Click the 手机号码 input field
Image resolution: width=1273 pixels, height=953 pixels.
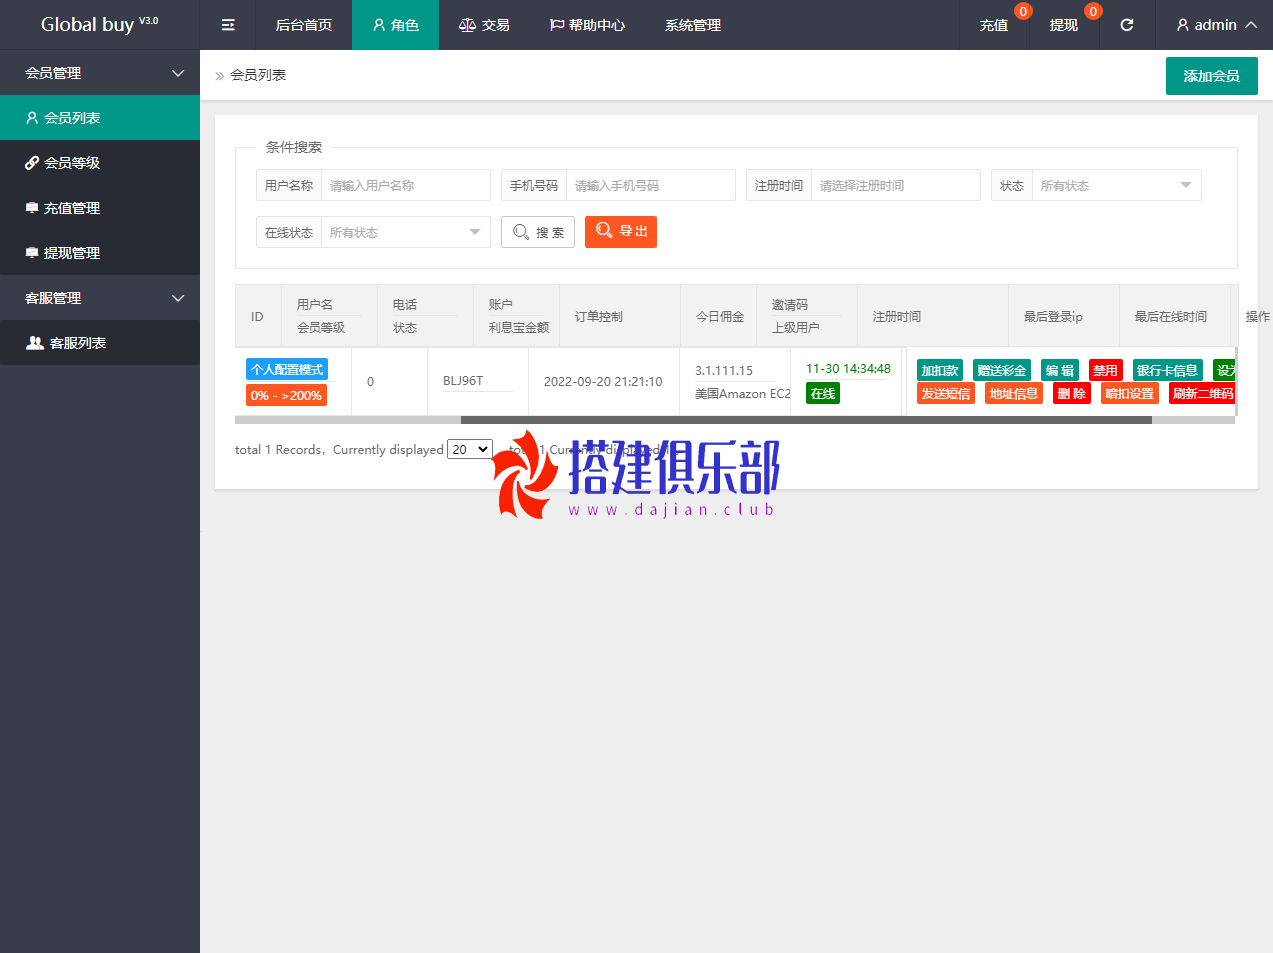point(651,185)
